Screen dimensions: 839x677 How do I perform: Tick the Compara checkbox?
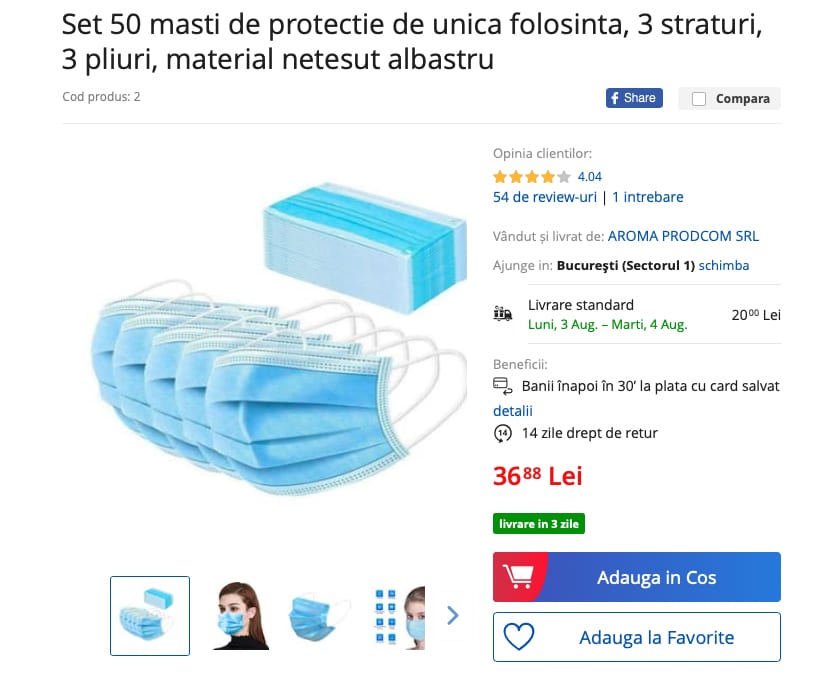pos(699,99)
